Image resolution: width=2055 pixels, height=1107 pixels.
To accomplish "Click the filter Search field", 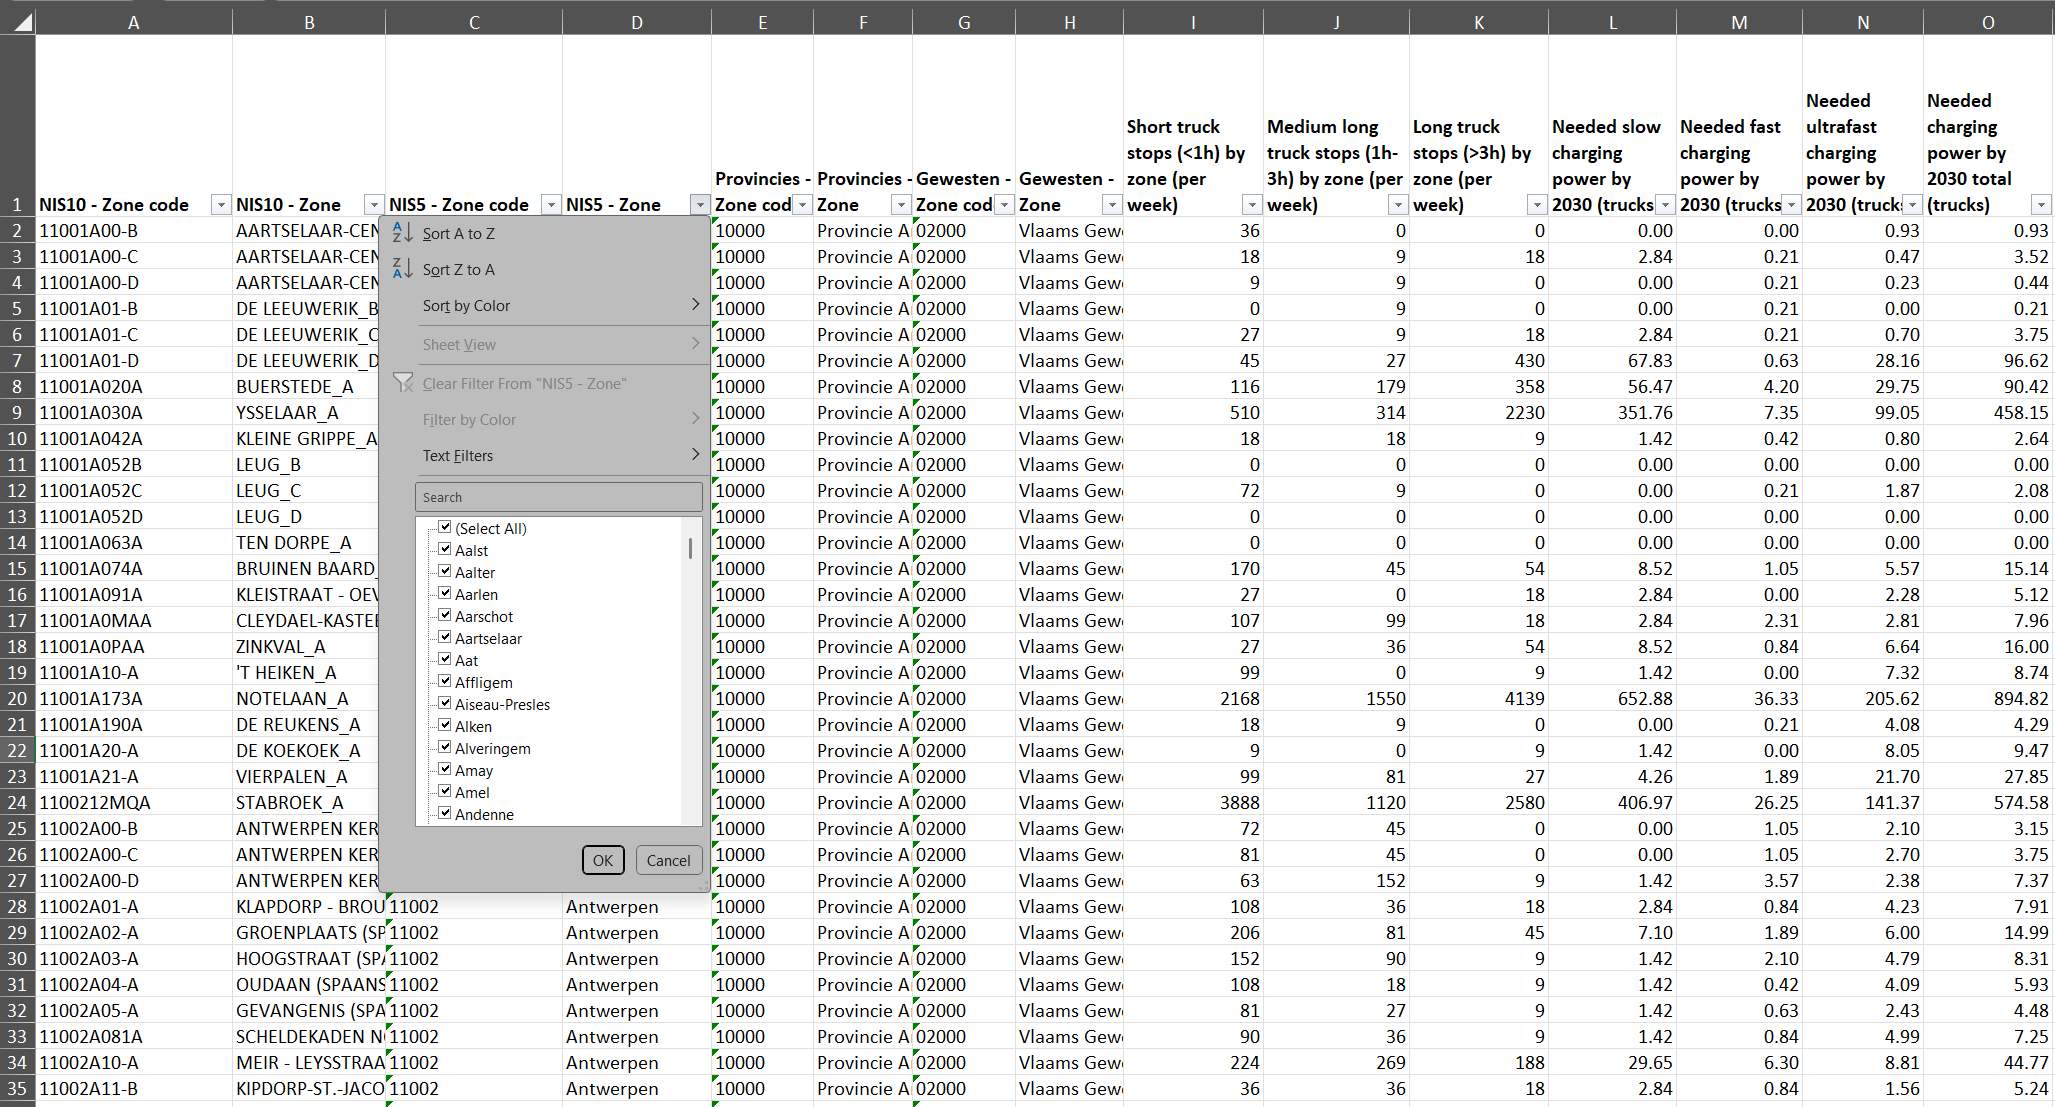I will [558, 497].
